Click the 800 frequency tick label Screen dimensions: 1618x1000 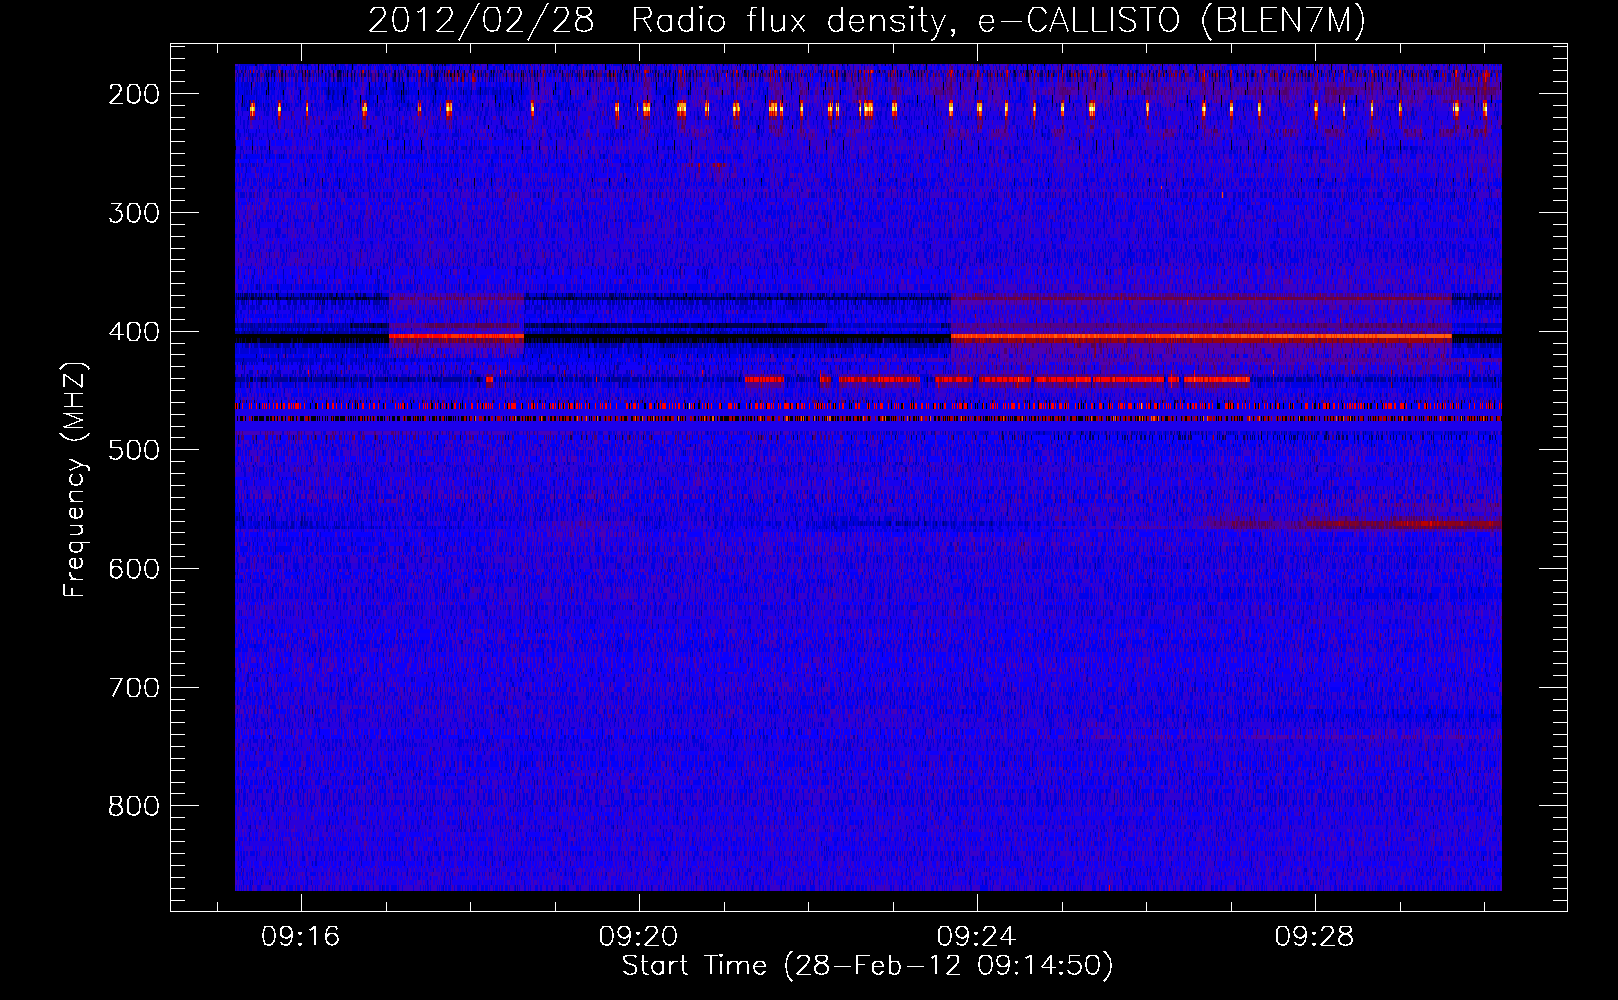(134, 806)
